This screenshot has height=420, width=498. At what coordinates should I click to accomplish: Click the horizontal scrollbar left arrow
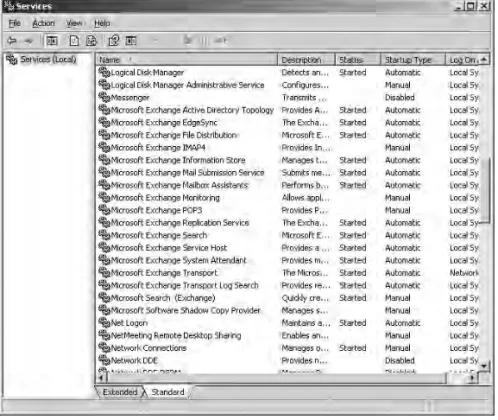pos(102,378)
